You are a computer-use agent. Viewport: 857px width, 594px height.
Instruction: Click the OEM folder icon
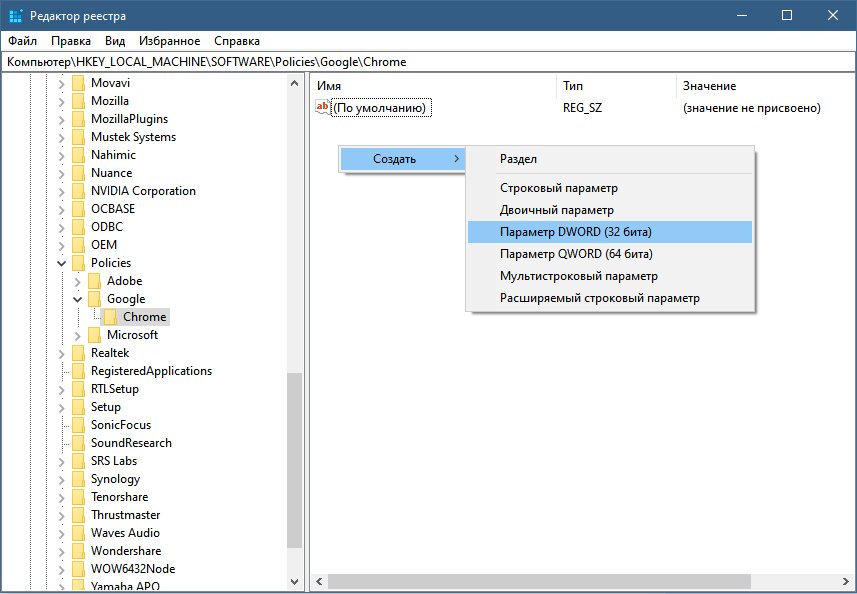click(79, 245)
